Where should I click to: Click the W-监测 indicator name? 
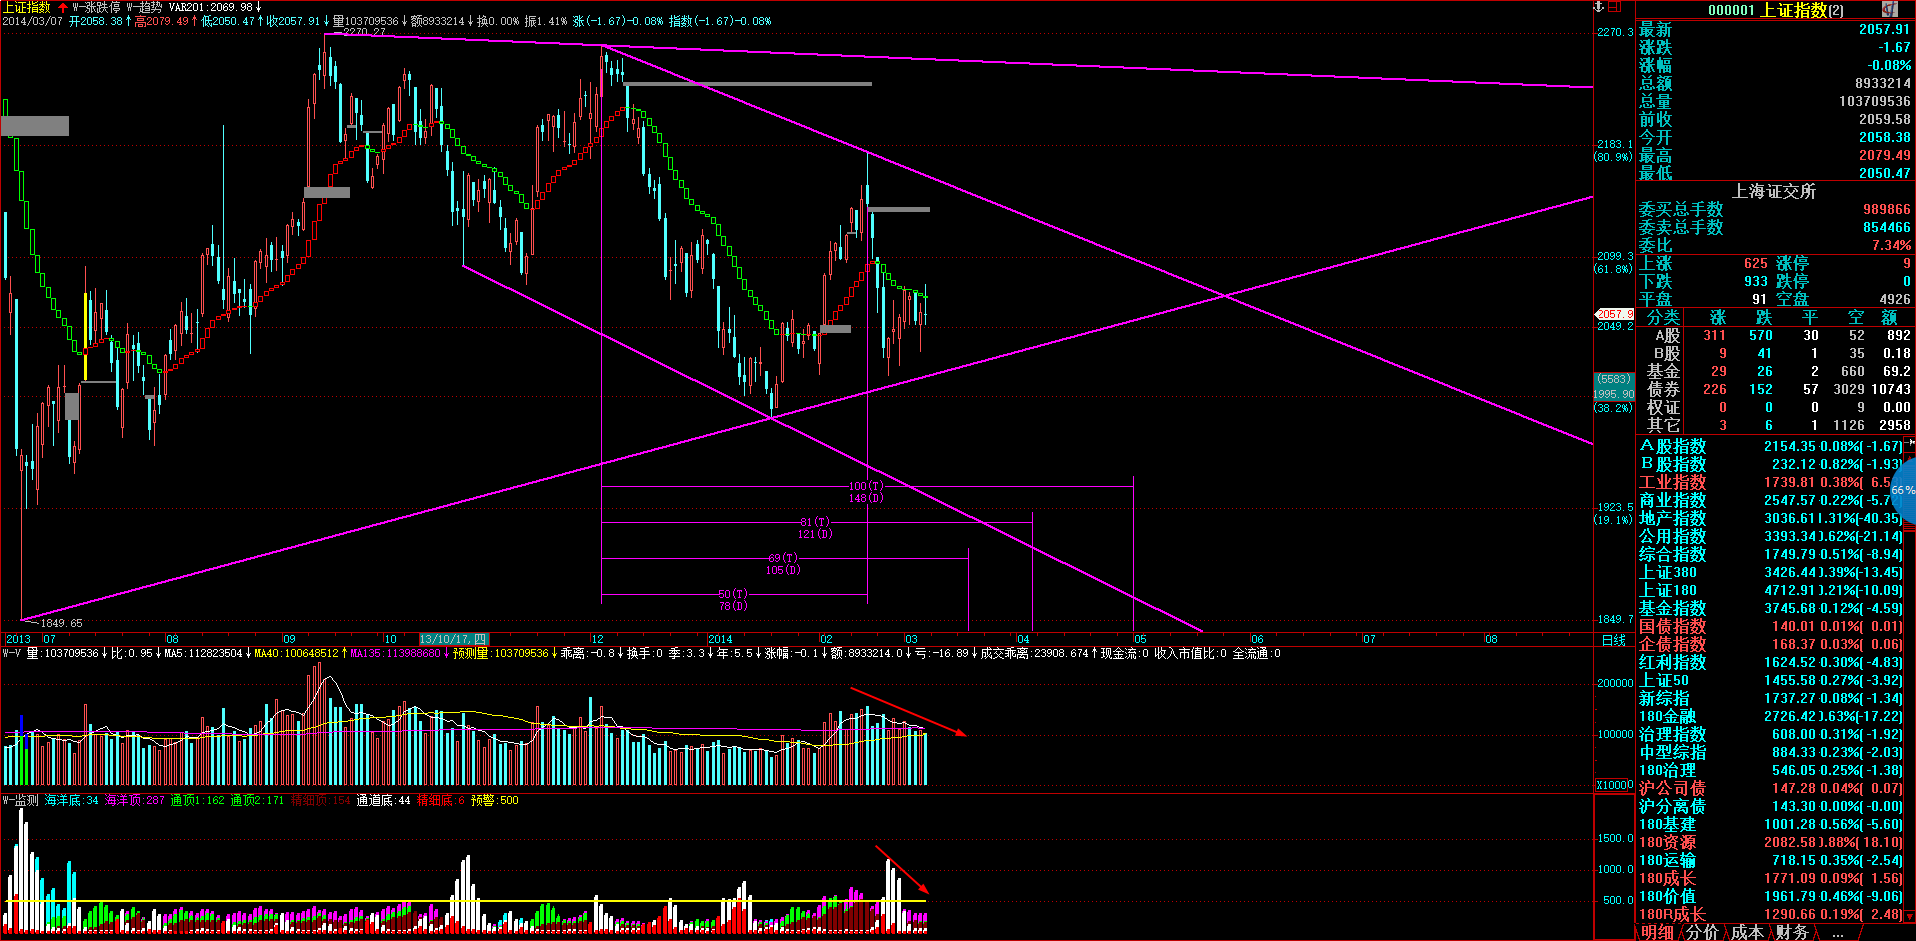point(20,800)
